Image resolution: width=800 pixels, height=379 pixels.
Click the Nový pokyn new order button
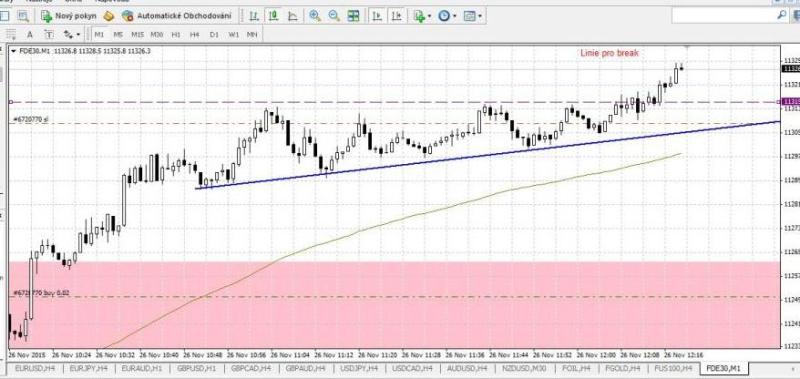[x=68, y=16]
